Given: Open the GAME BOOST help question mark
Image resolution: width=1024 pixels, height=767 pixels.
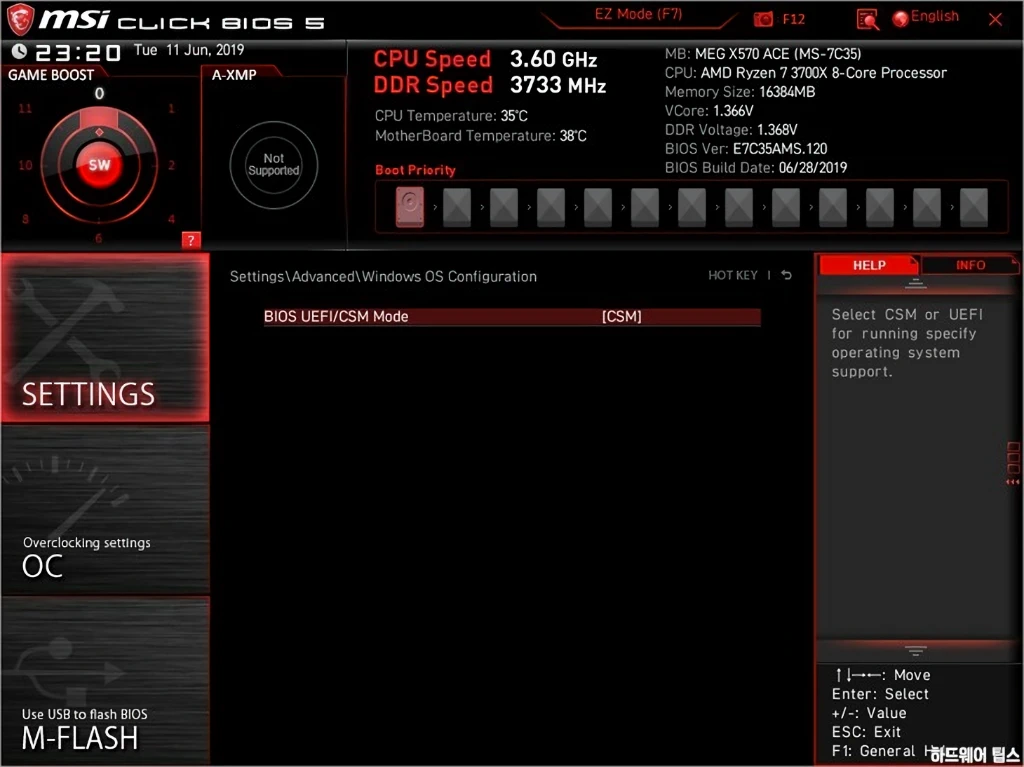Looking at the screenshot, I should pyautogui.click(x=191, y=240).
